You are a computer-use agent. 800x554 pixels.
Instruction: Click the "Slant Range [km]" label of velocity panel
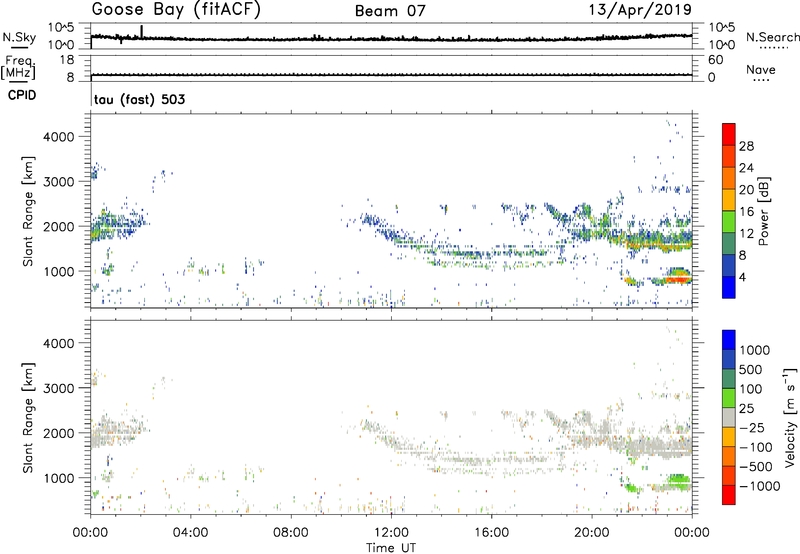[x=28, y=417]
